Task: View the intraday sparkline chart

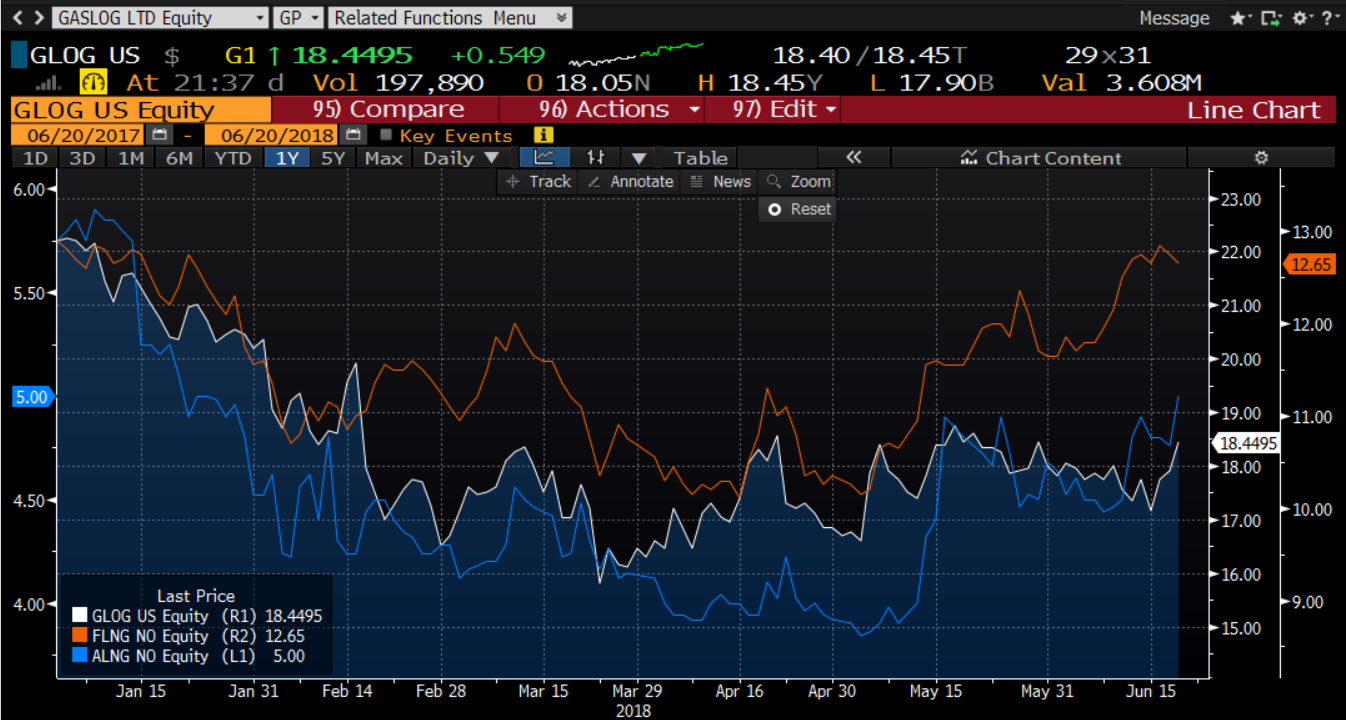Action: 636,54
